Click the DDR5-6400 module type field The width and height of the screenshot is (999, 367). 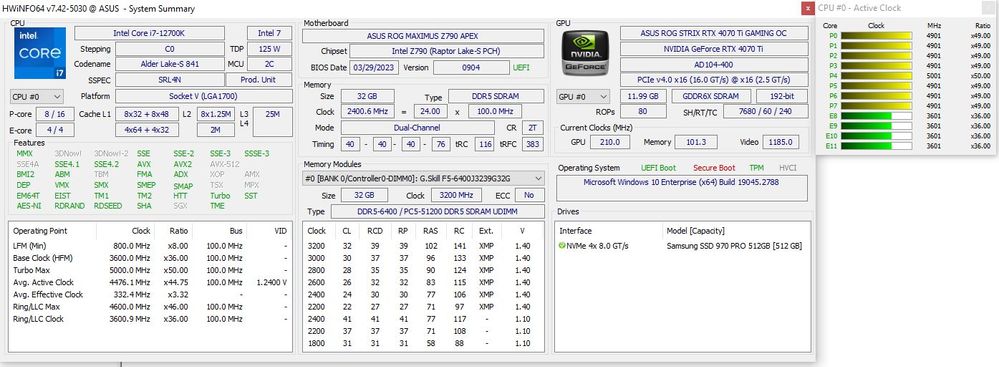(x=438, y=212)
